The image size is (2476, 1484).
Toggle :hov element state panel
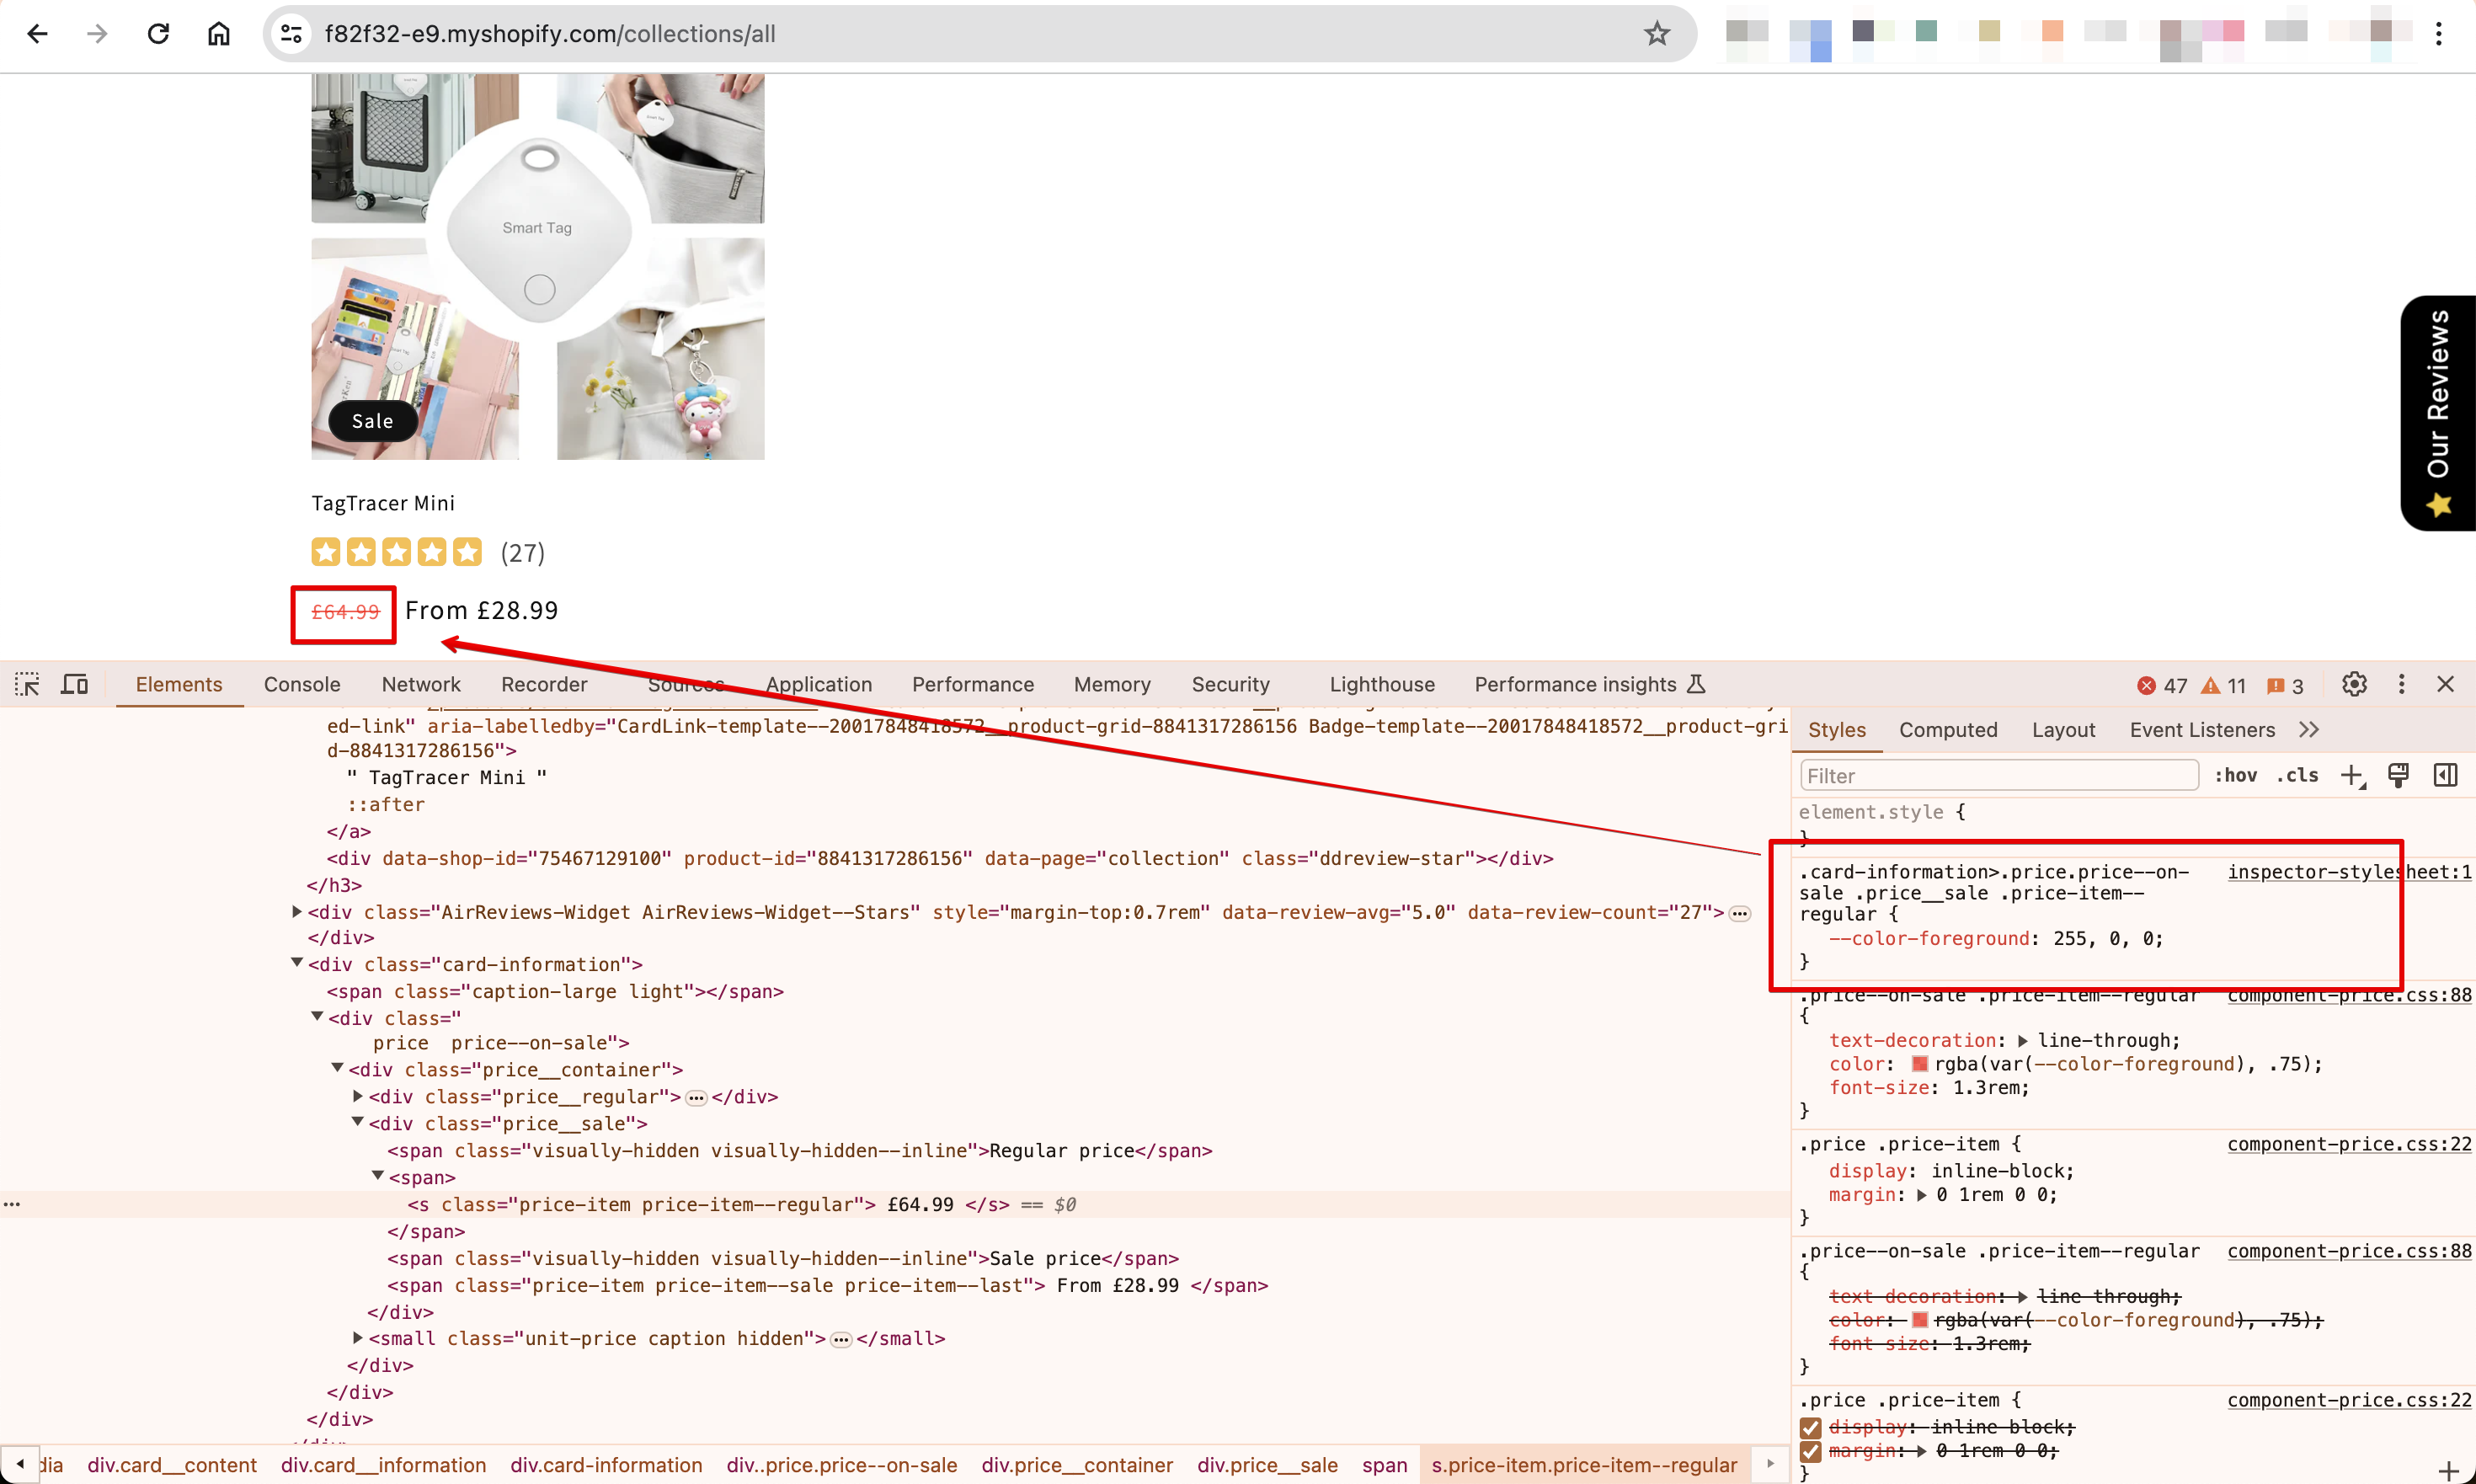point(2235,775)
